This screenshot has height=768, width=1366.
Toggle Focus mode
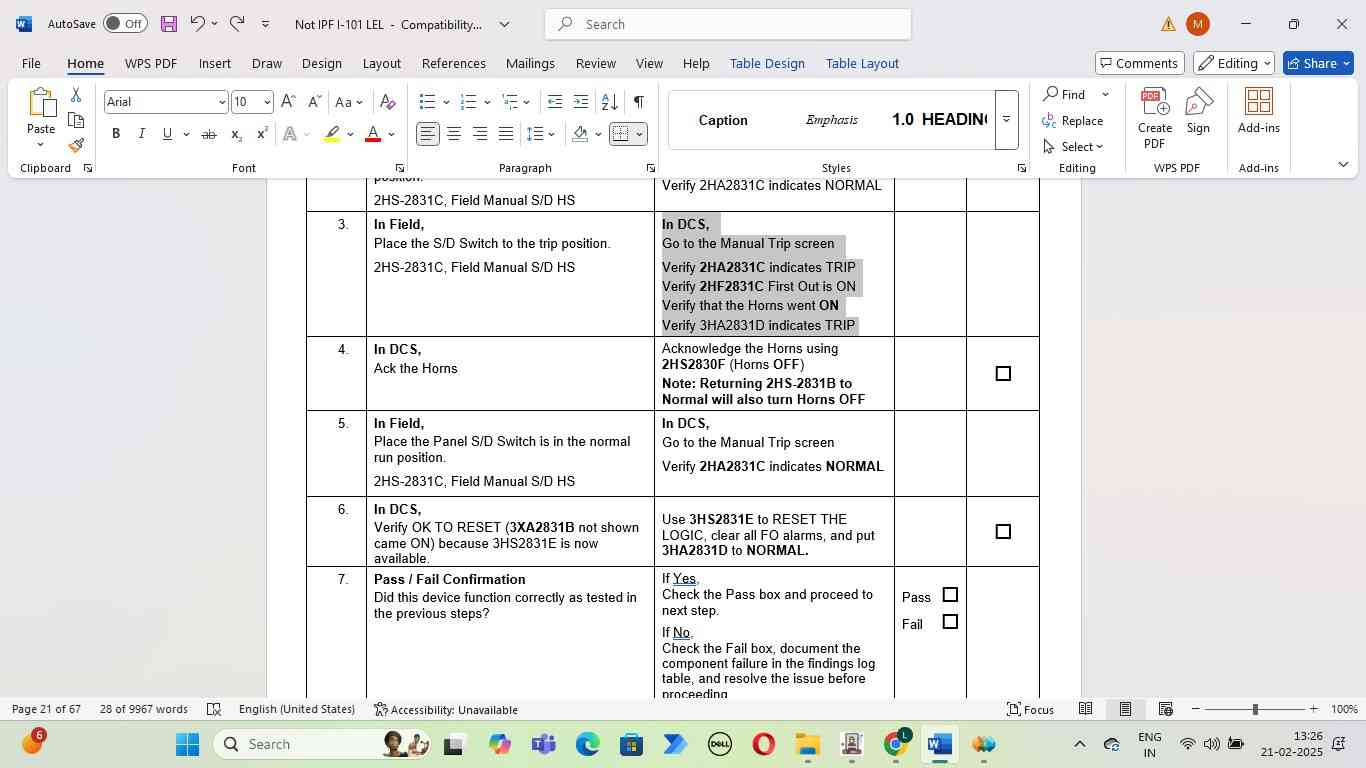pos(1029,709)
